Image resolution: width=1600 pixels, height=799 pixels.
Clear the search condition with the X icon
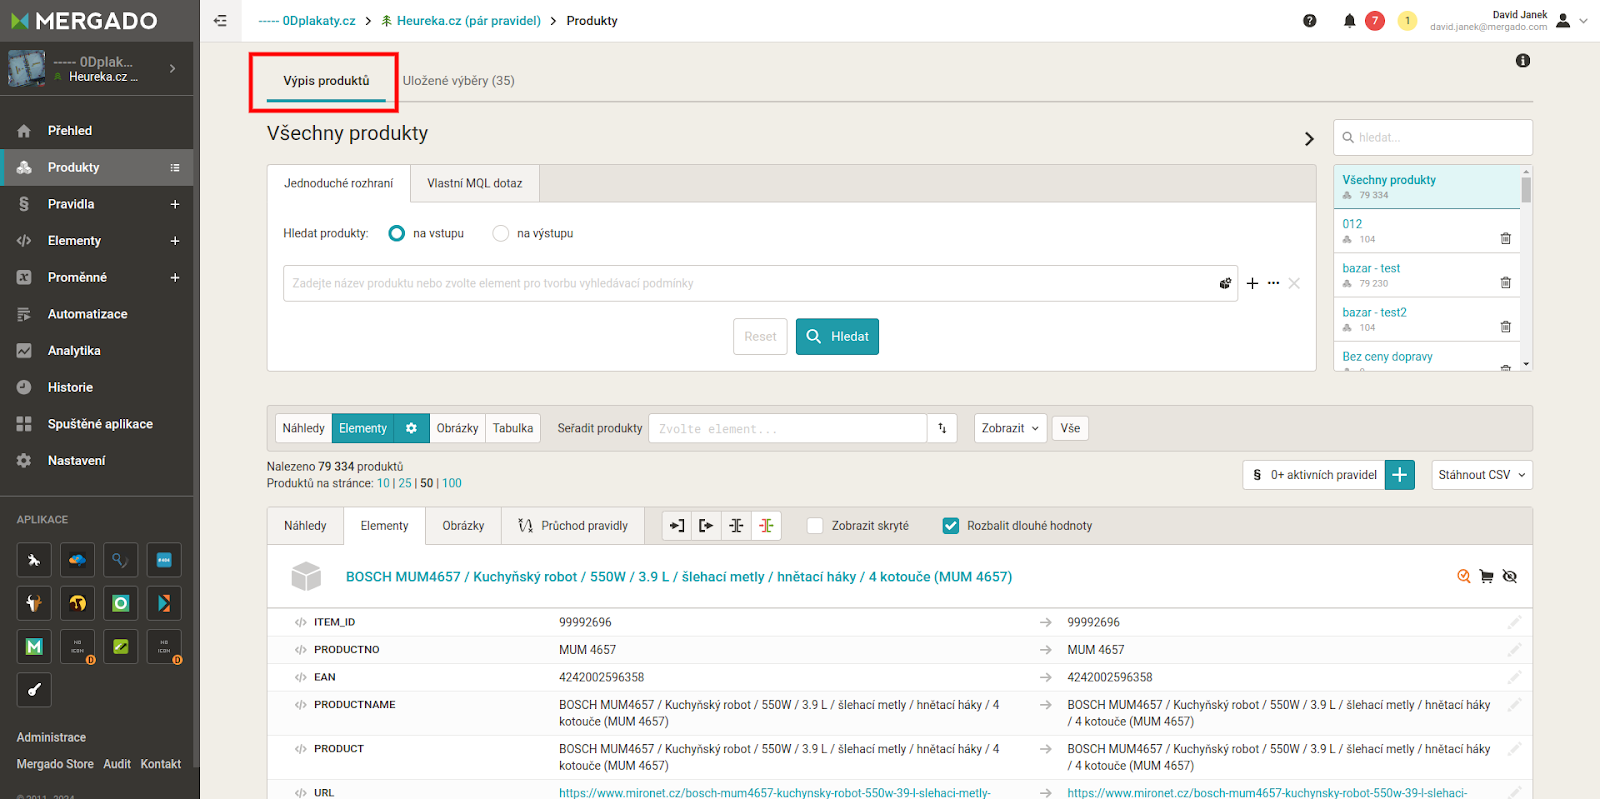point(1294,284)
